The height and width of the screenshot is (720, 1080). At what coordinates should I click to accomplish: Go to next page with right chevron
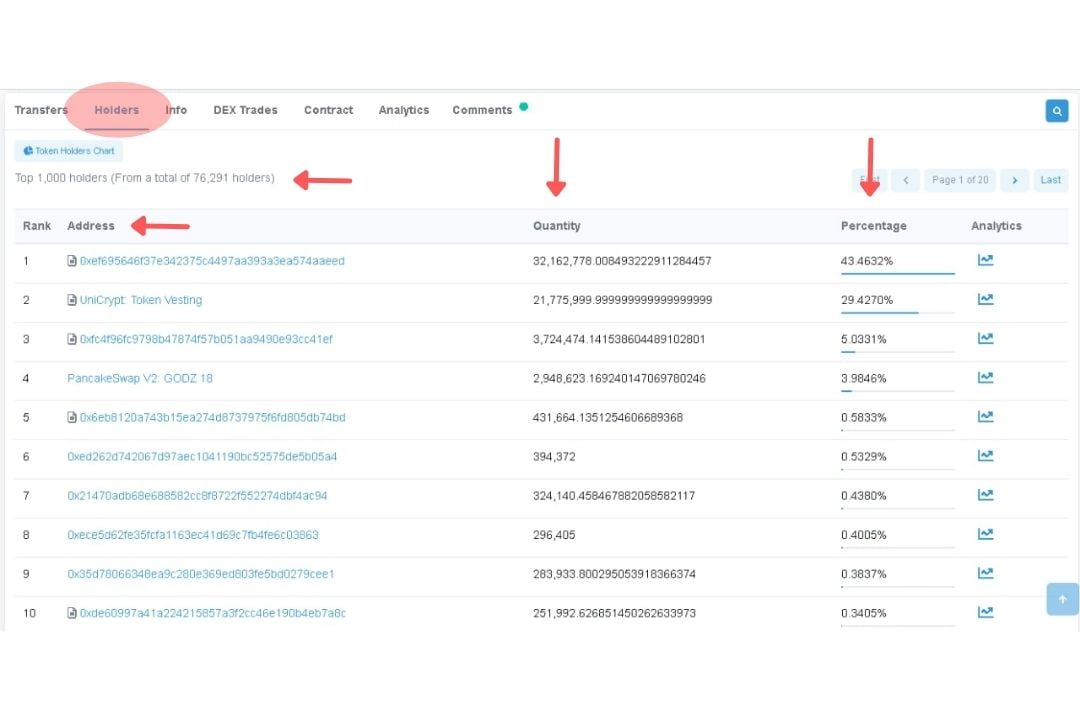tap(1015, 180)
